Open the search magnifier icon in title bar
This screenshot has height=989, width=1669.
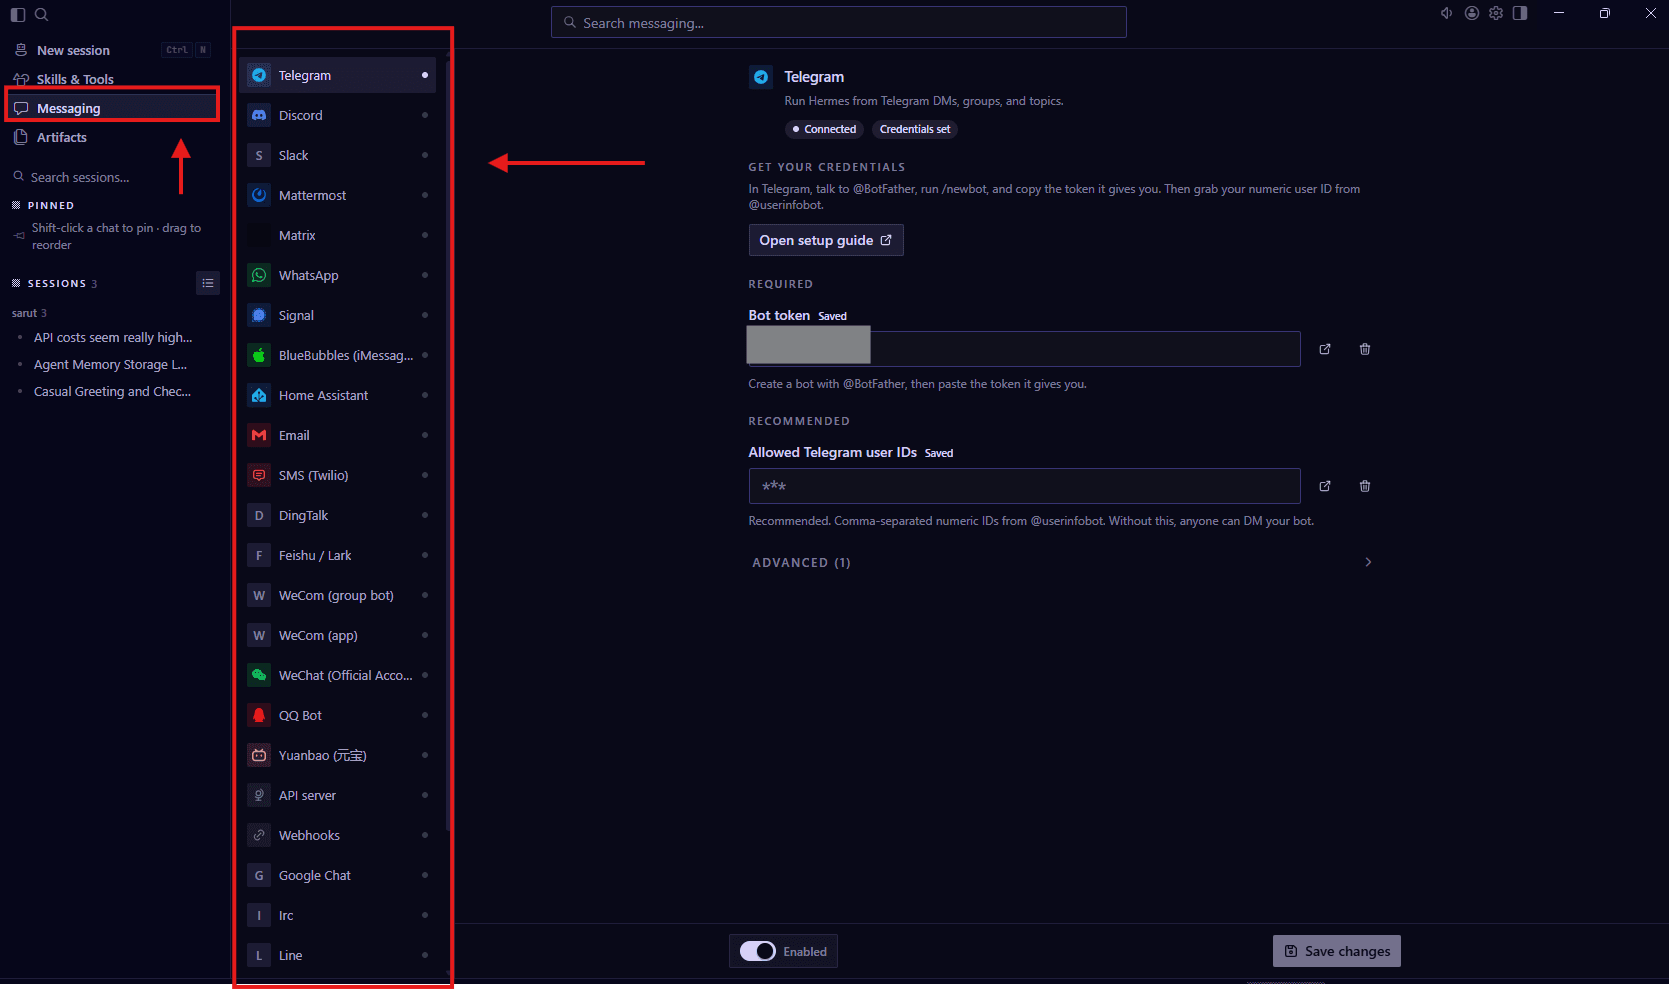coord(41,15)
